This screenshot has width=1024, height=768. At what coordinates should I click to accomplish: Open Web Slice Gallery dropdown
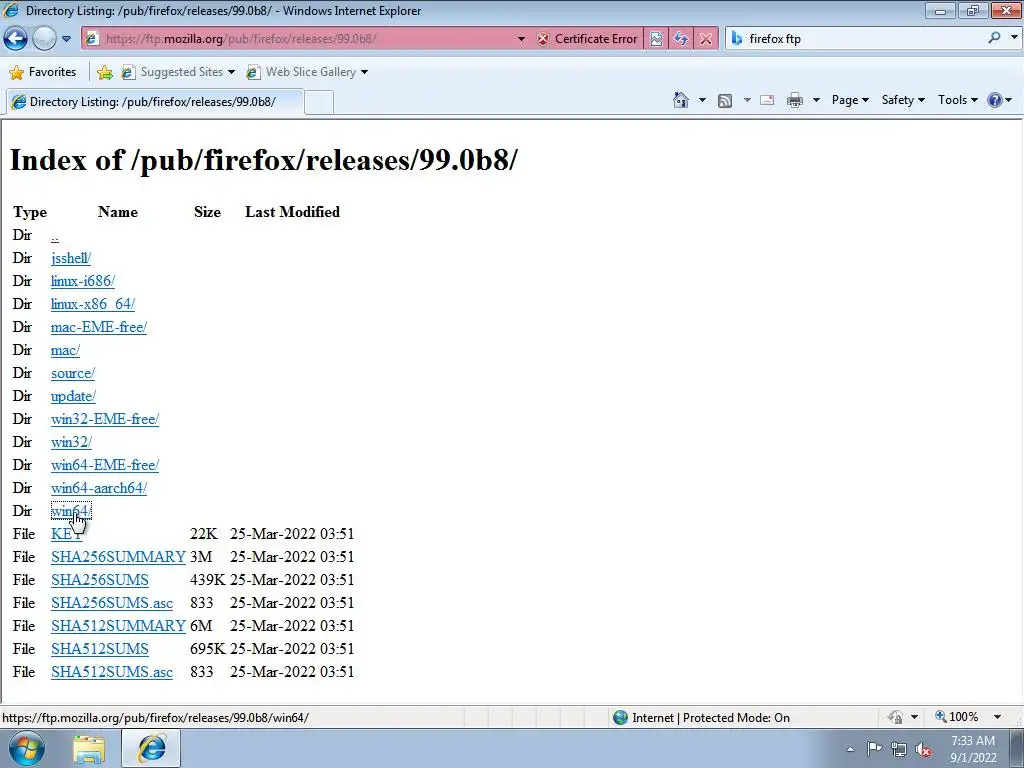tap(307, 72)
